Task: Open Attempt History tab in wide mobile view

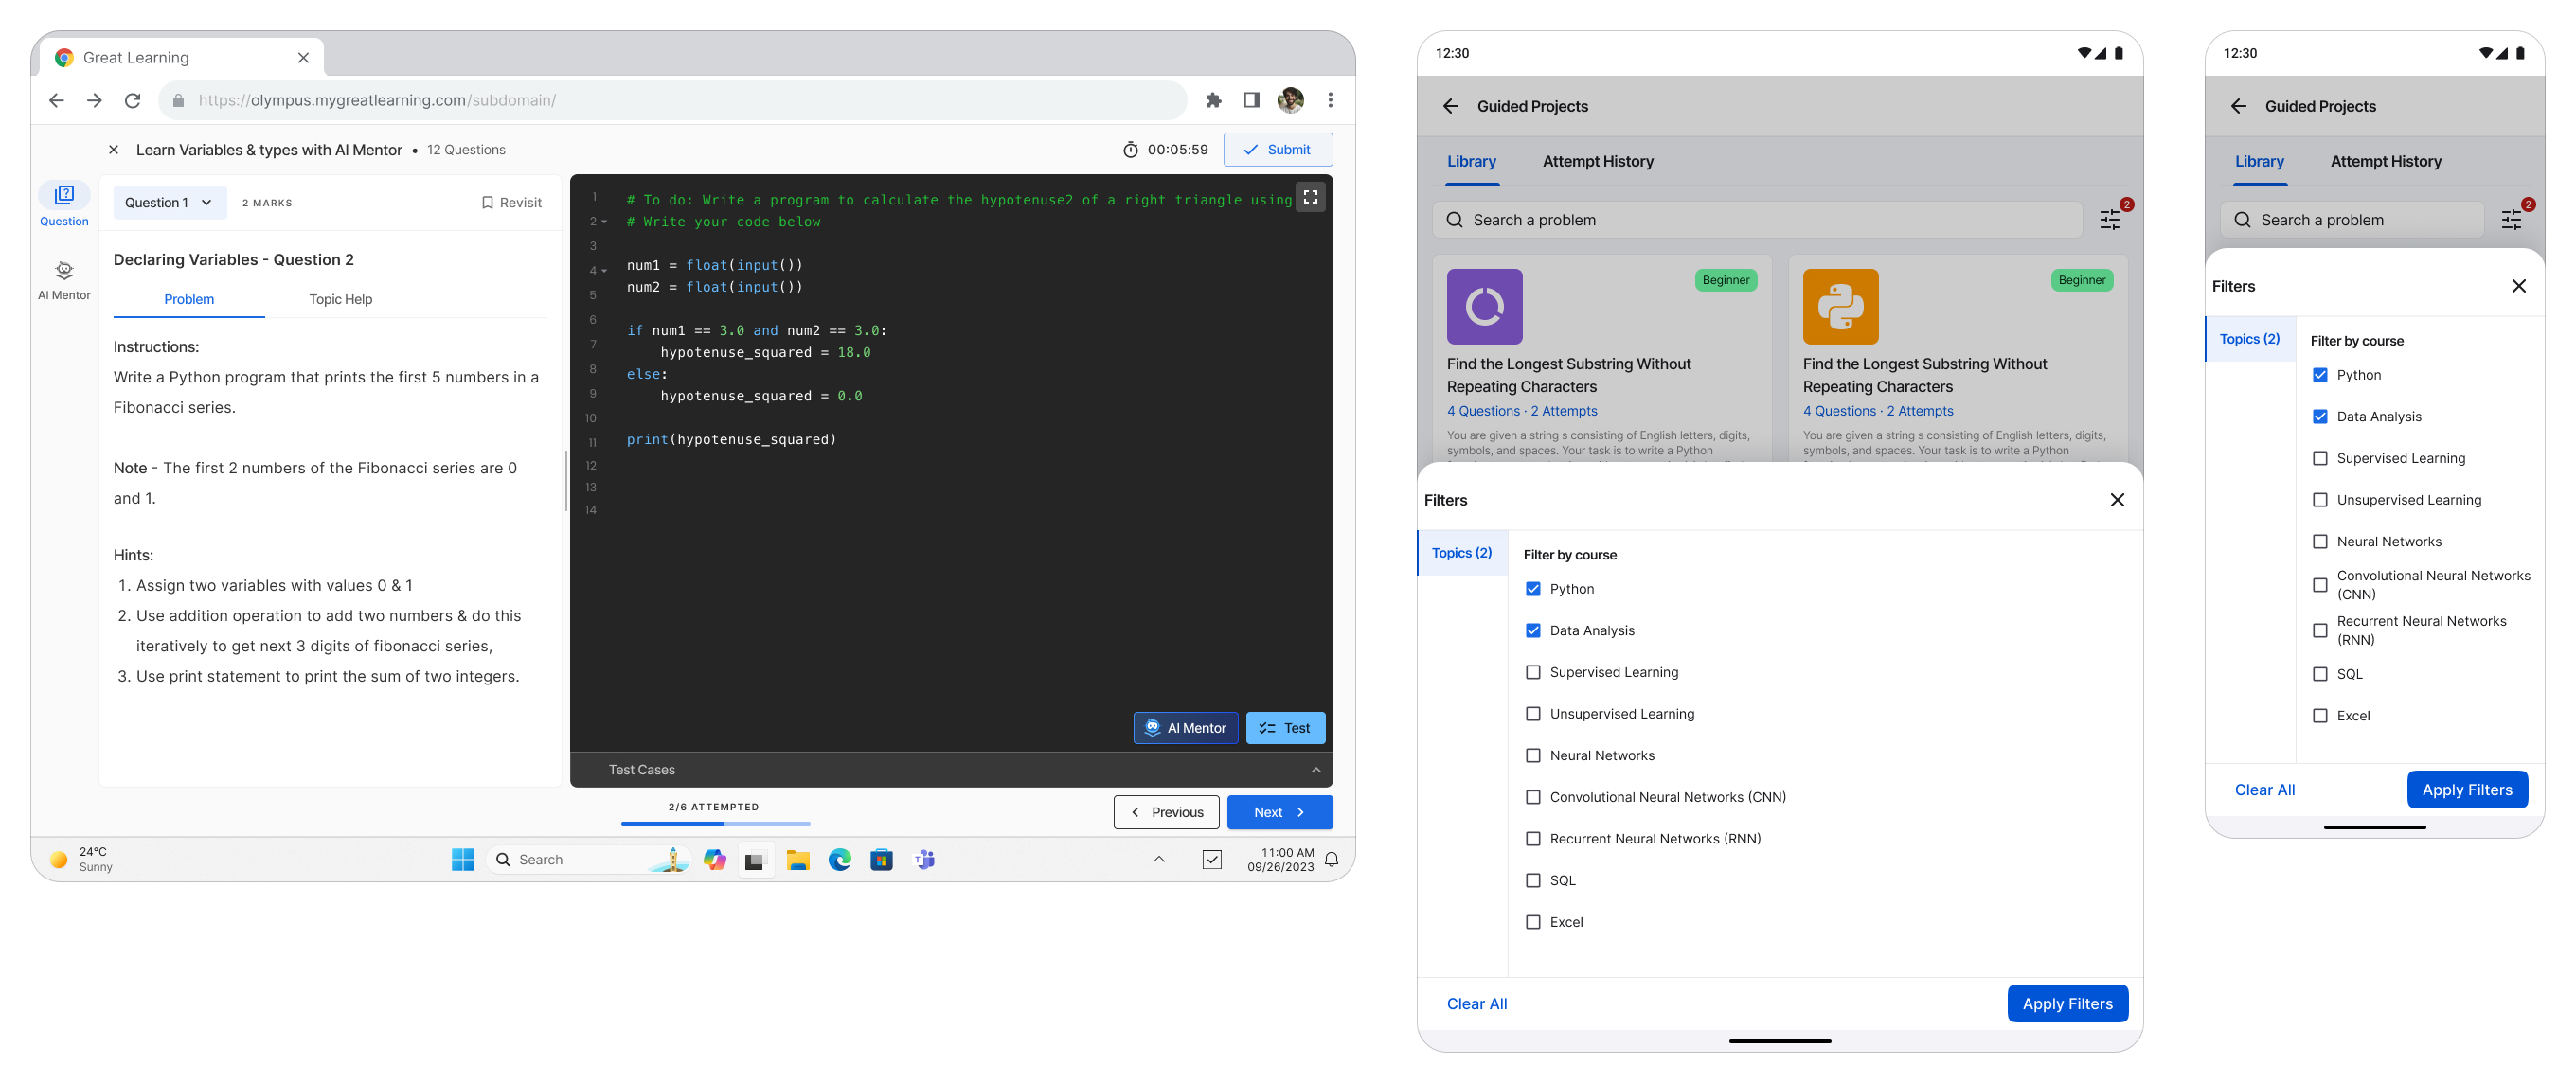Action: coord(1597,161)
